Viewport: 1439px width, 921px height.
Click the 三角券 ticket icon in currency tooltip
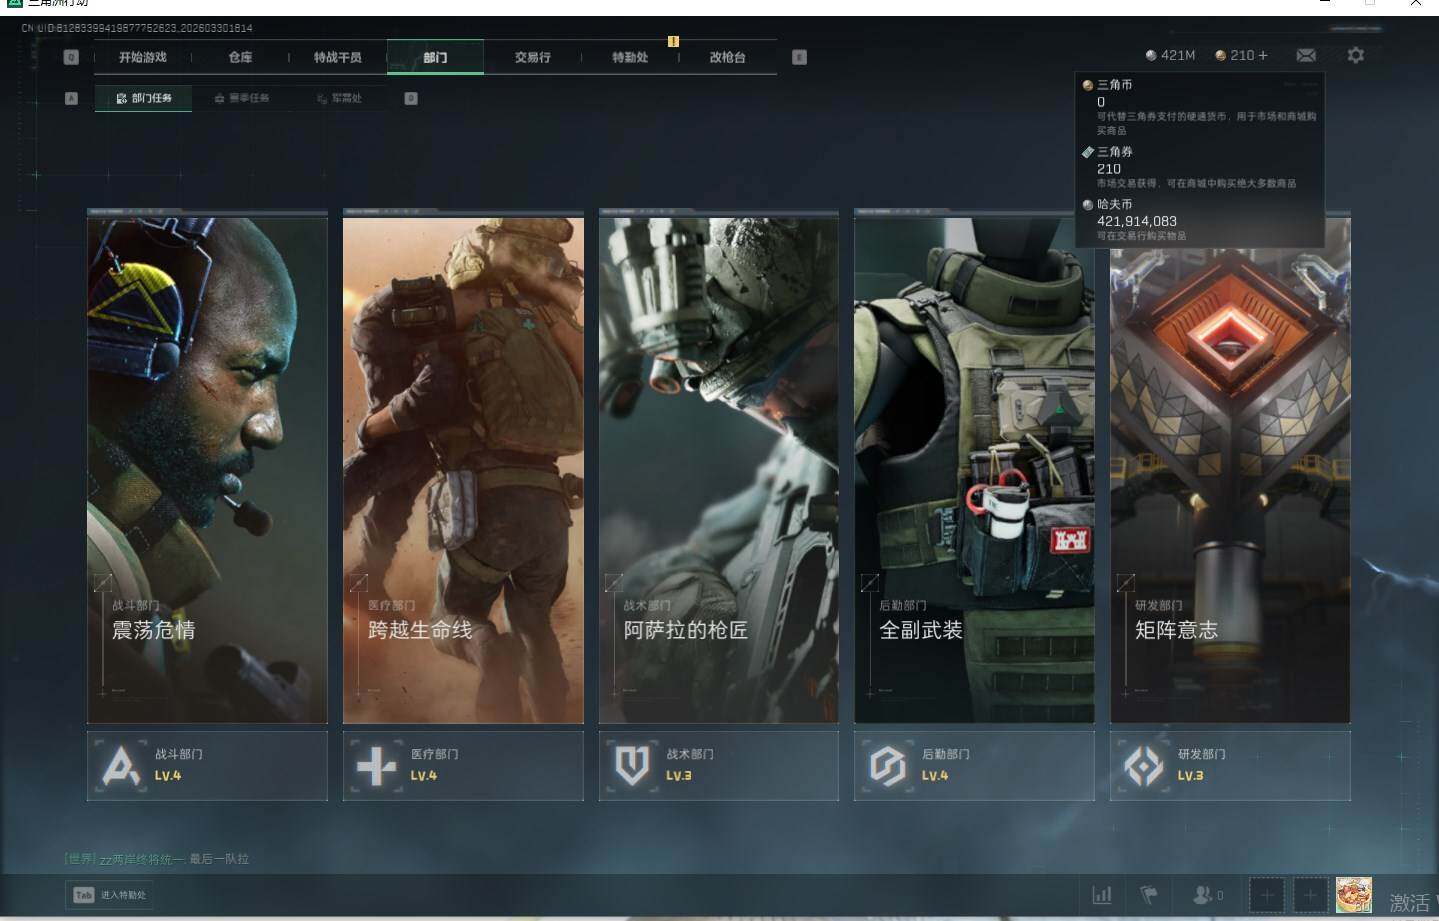pyautogui.click(x=1088, y=152)
